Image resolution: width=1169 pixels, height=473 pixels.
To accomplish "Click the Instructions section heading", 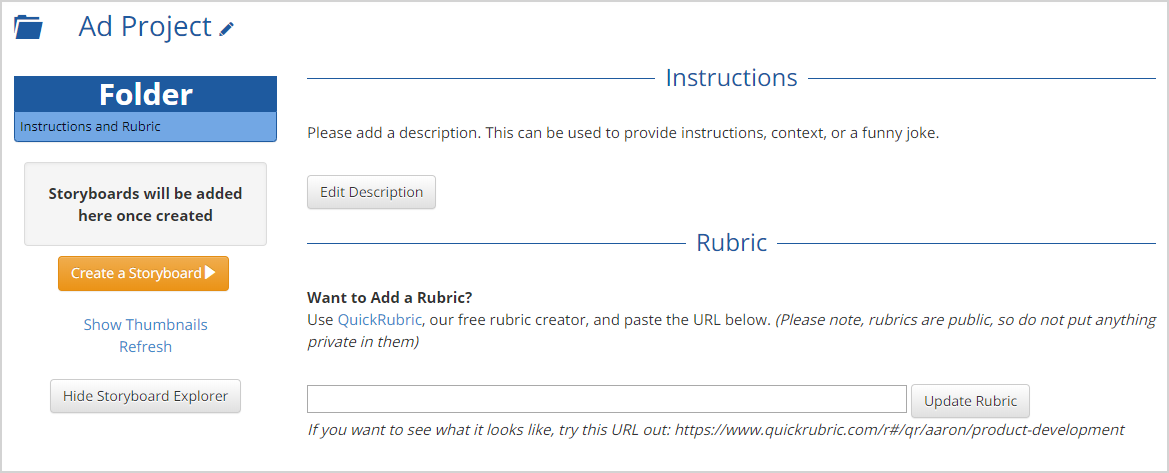I will tap(731, 77).
